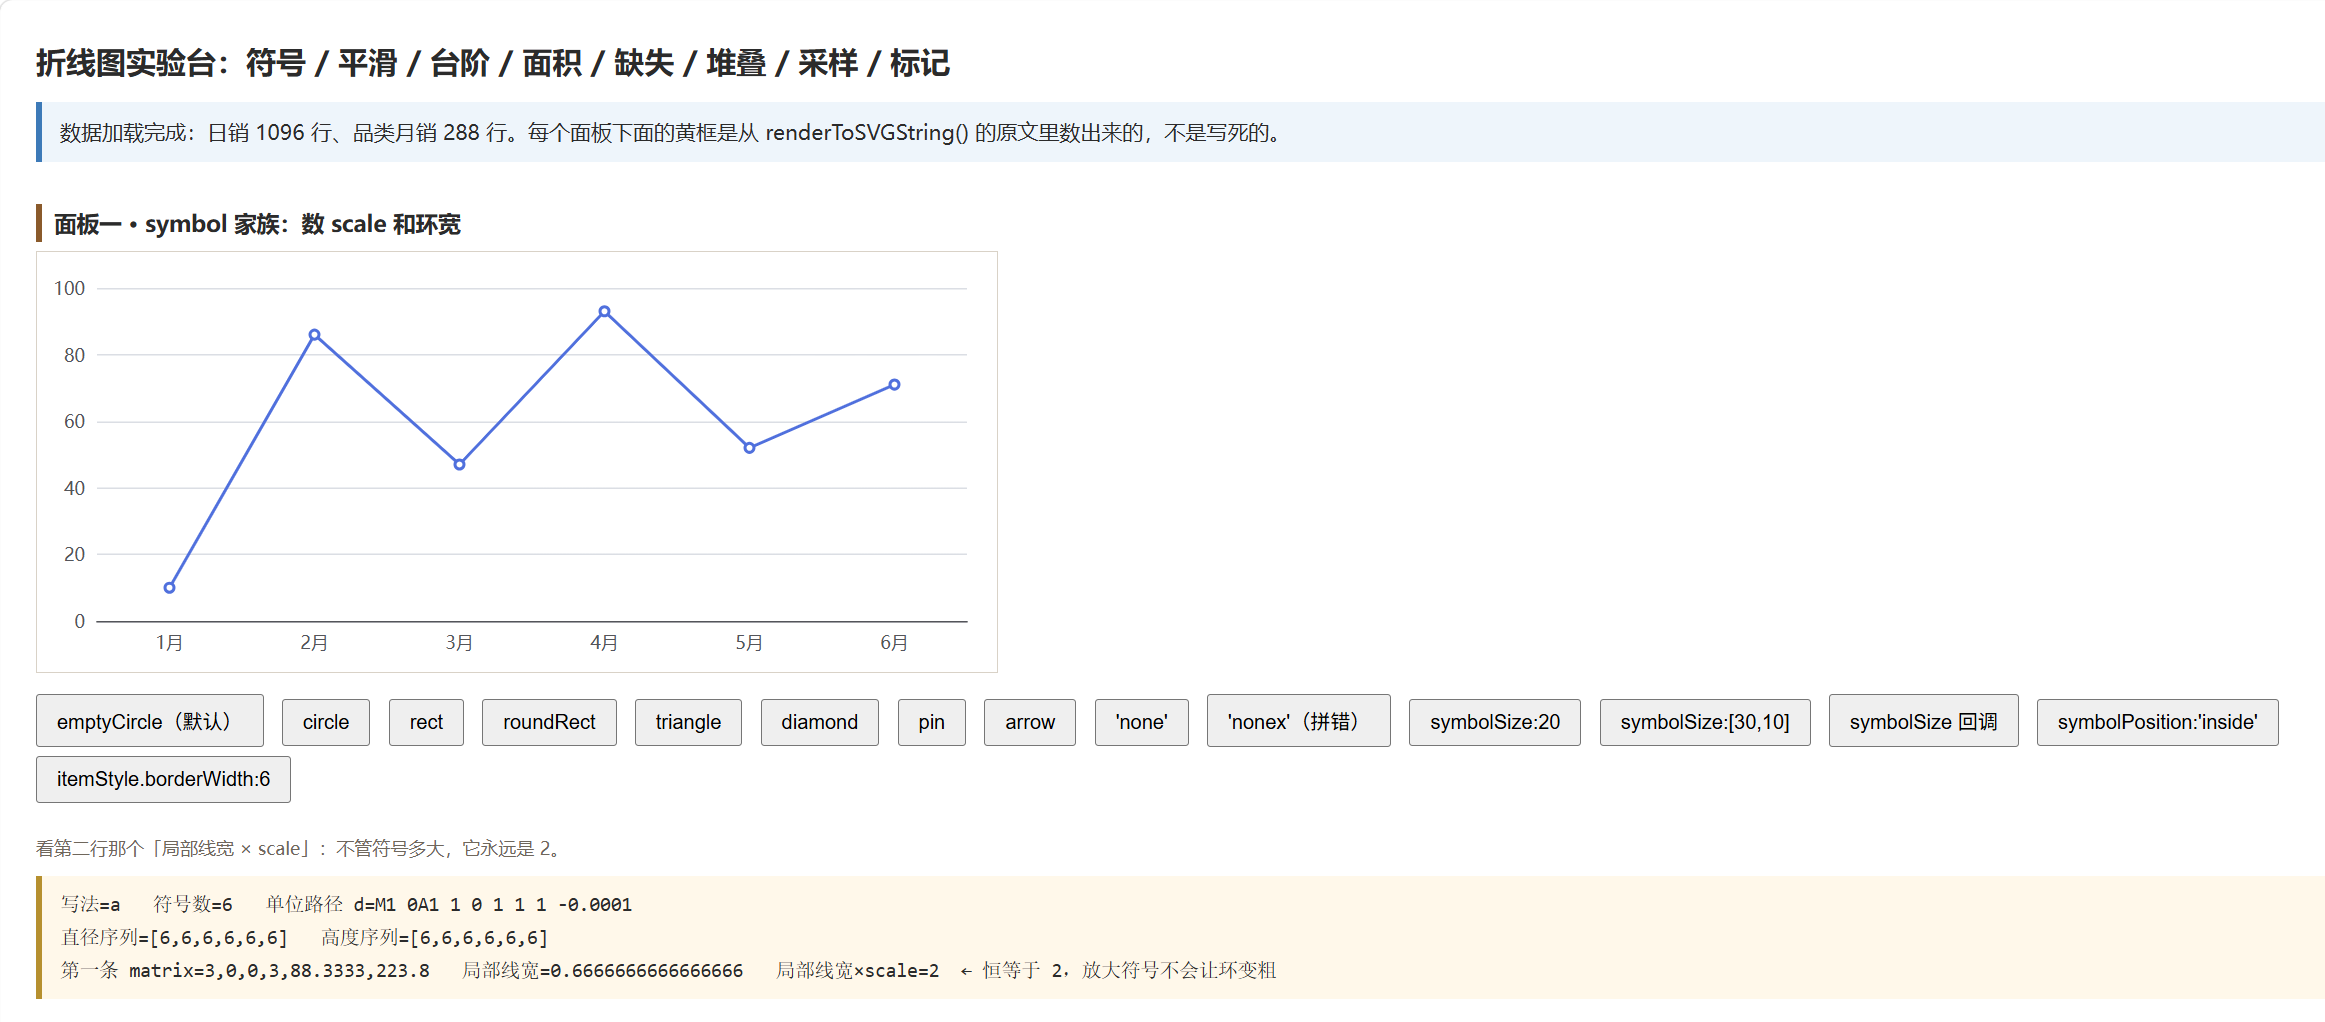Screen dimensions: 2325x1022
Task: Click the 'none' symbol button
Action: pos(1142,722)
